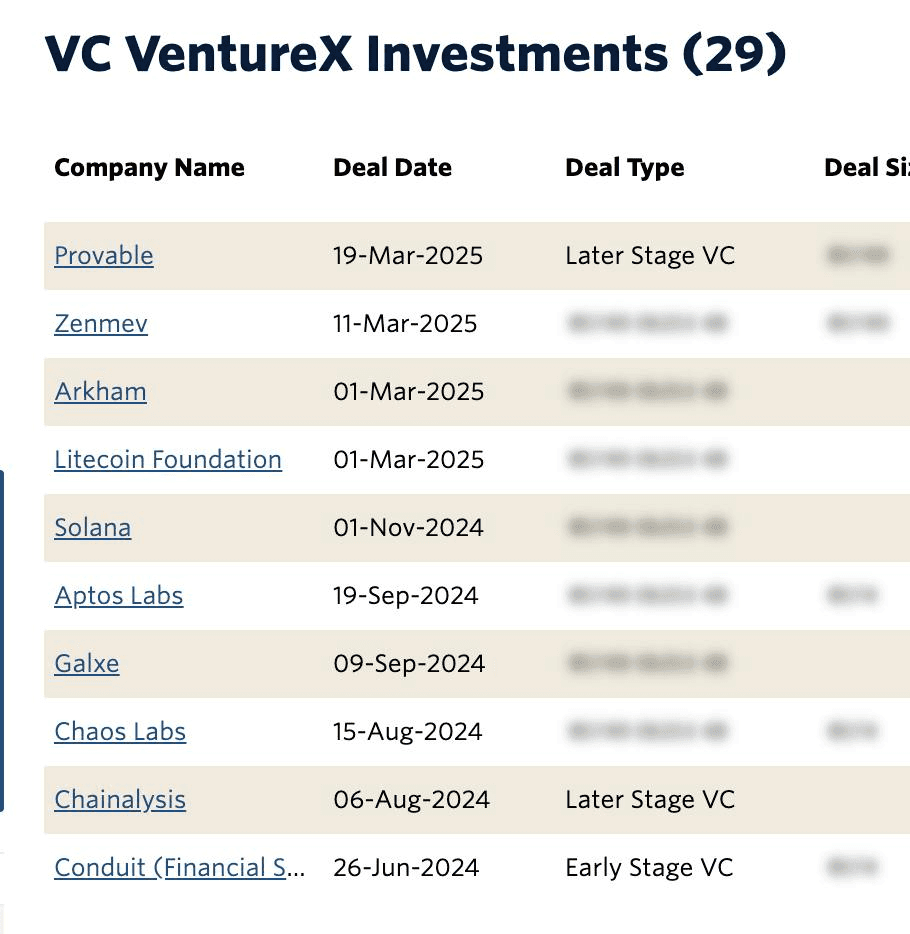Select the 19-Mar-2025 deal date cell
Viewport: 910px width, 934px height.
[x=408, y=256]
